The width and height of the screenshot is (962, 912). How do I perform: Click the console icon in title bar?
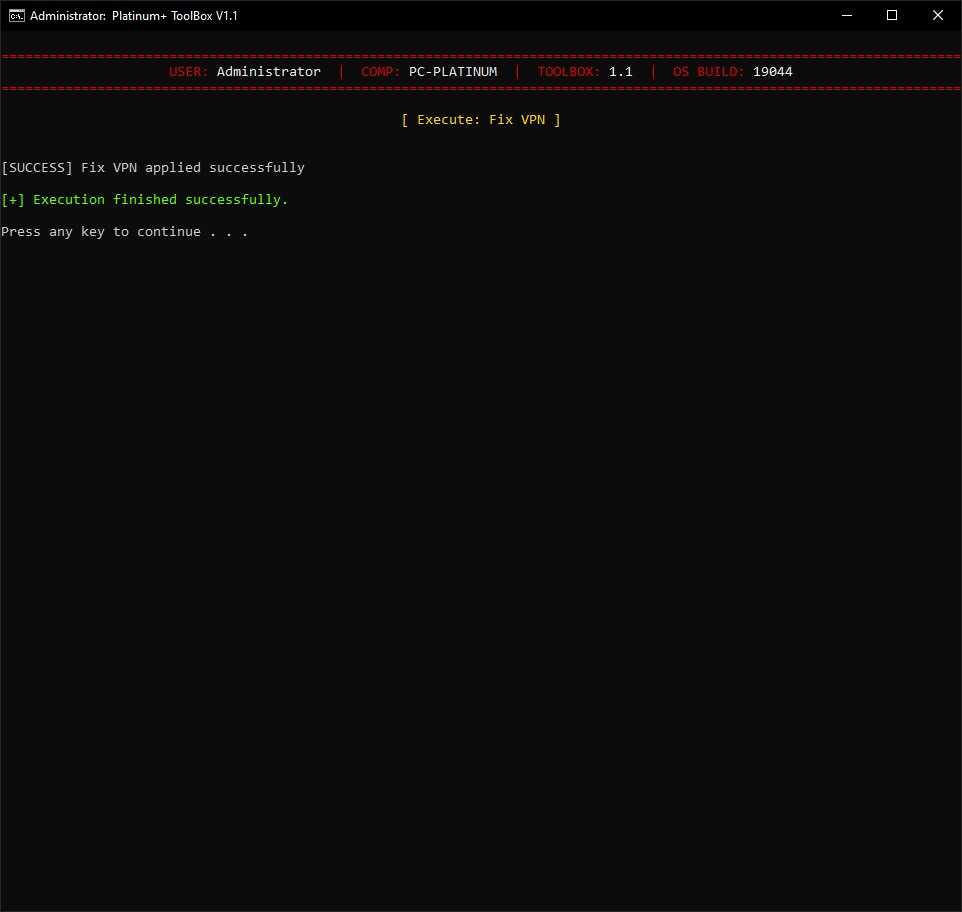[17, 15]
